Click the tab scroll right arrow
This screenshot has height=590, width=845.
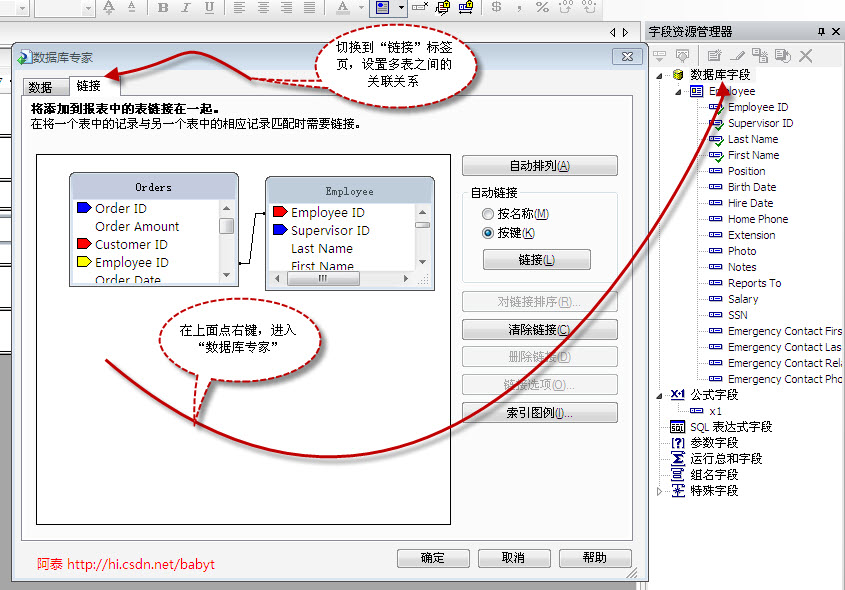tap(625, 32)
